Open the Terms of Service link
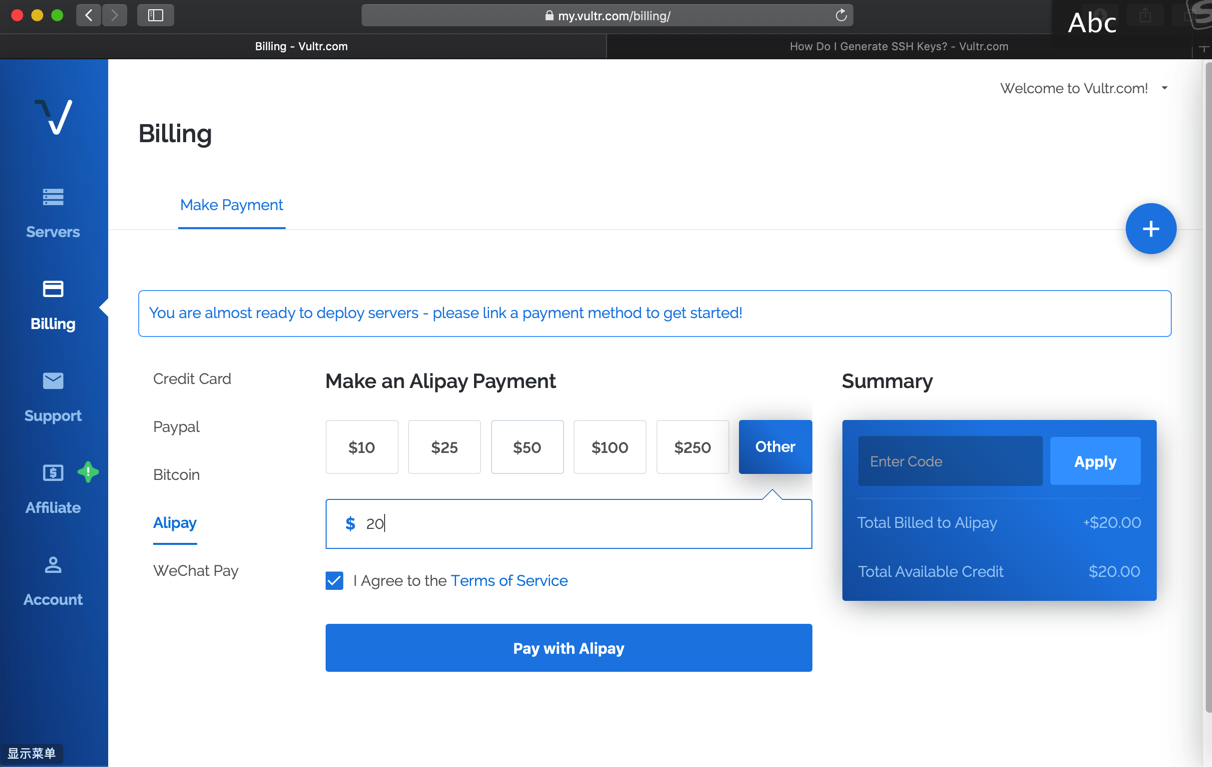Viewport: 1212px width, 767px height. pyautogui.click(x=509, y=581)
